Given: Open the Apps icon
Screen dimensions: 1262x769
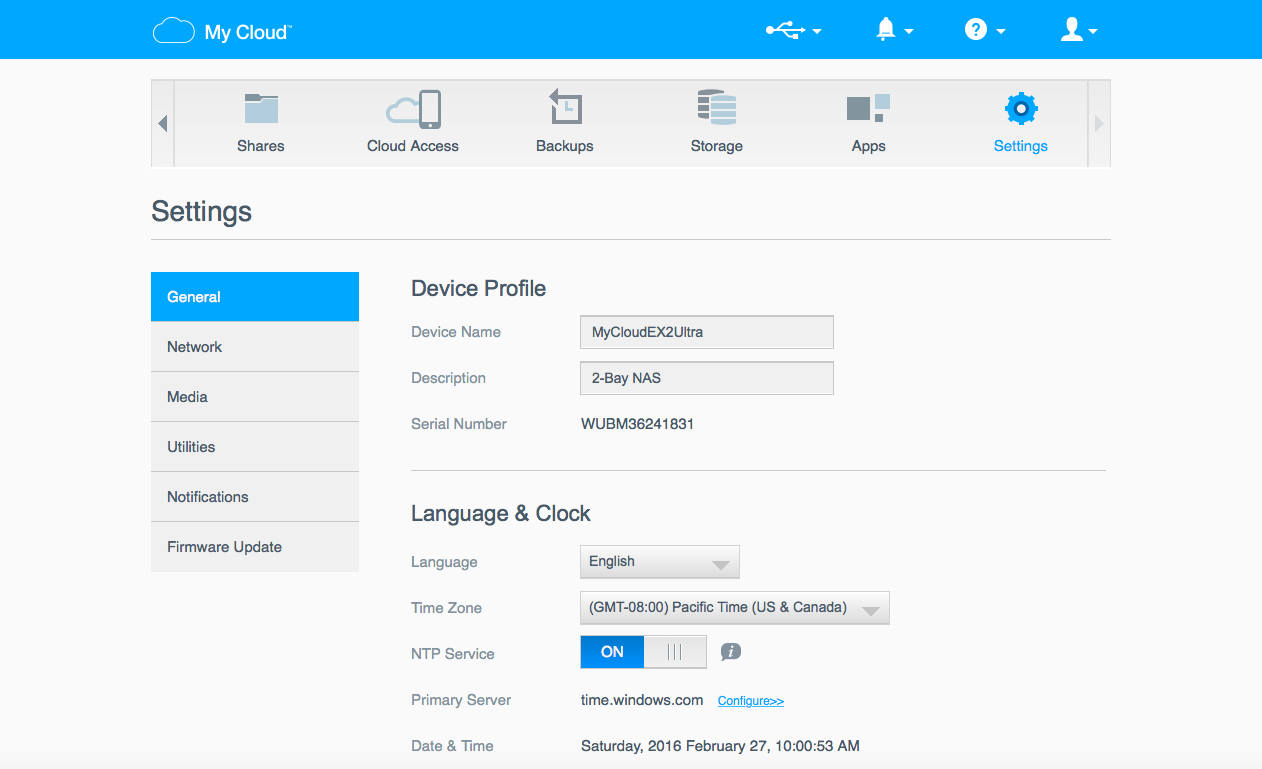Looking at the screenshot, I should (x=868, y=109).
